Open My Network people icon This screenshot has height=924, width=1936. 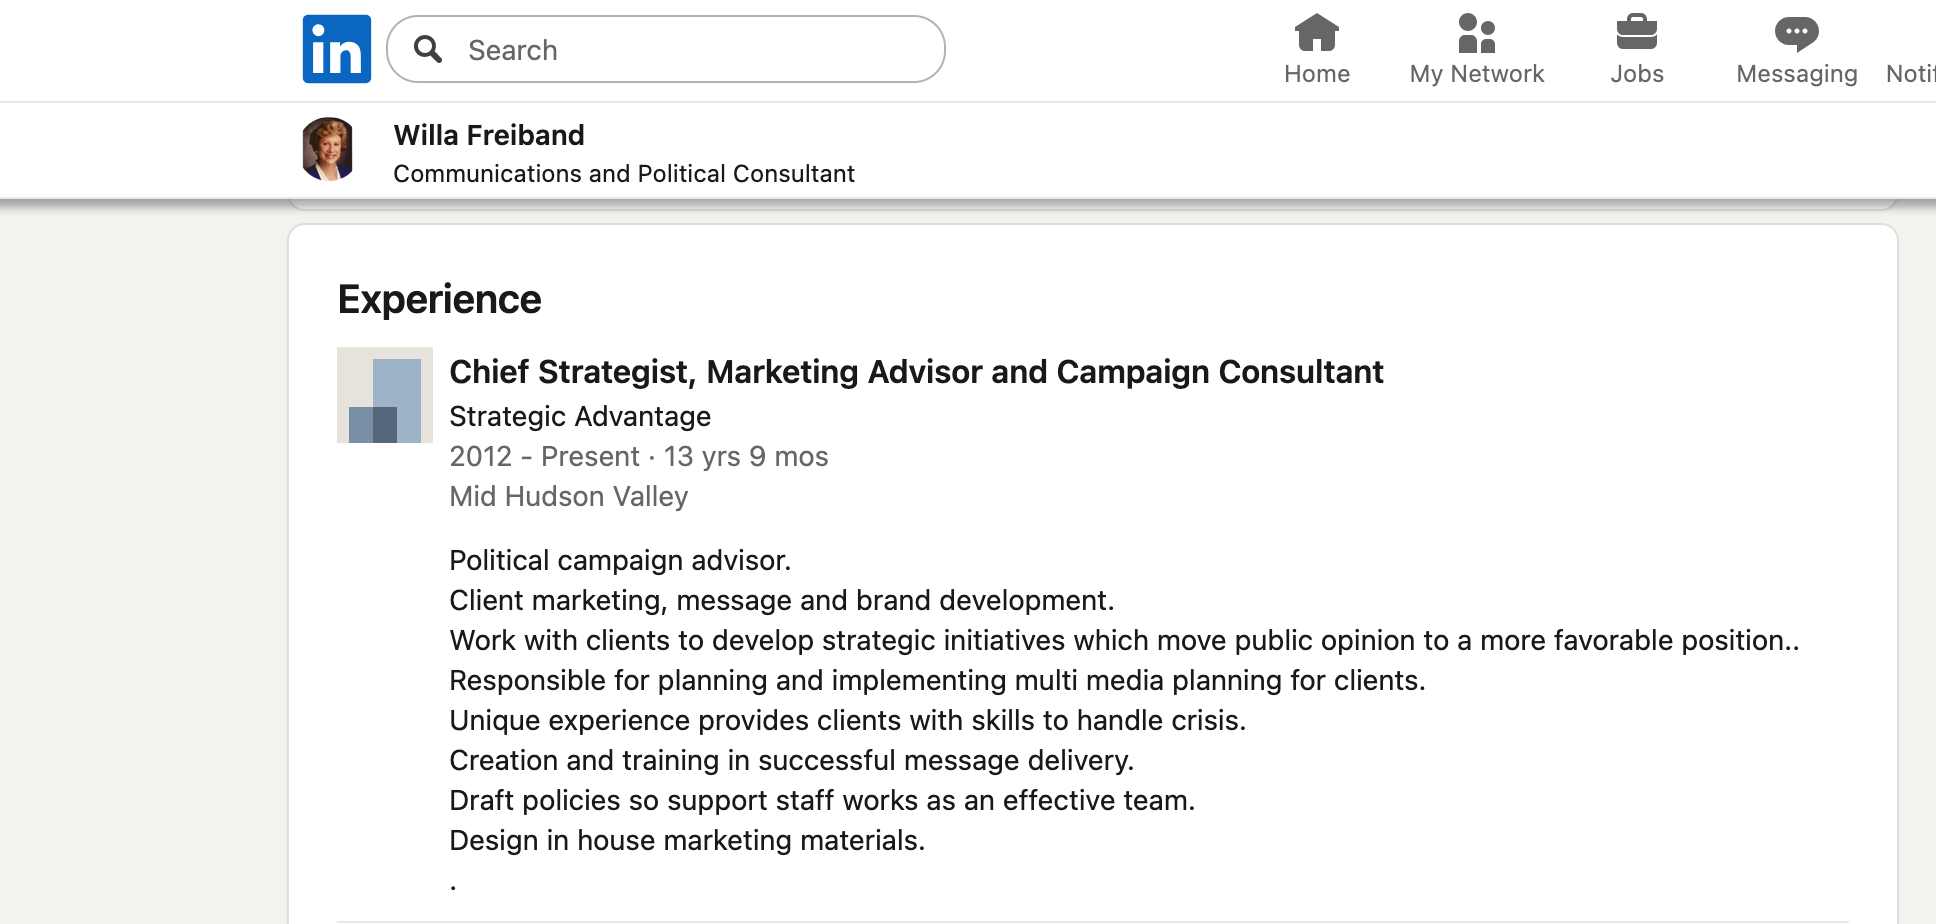pyautogui.click(x=1476, y=34)
